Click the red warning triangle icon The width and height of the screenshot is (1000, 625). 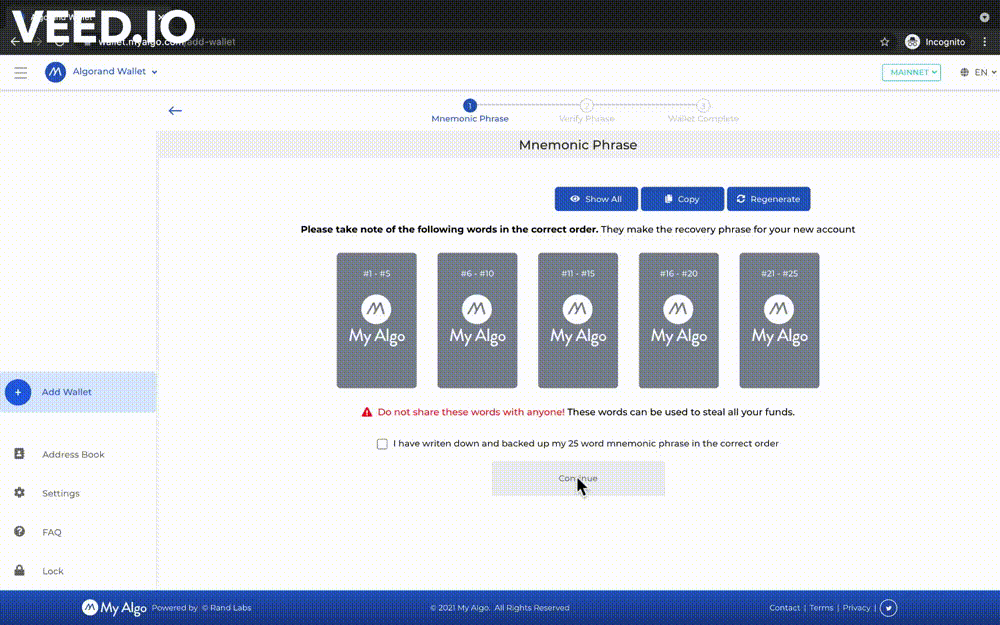(x=367, y=413)
